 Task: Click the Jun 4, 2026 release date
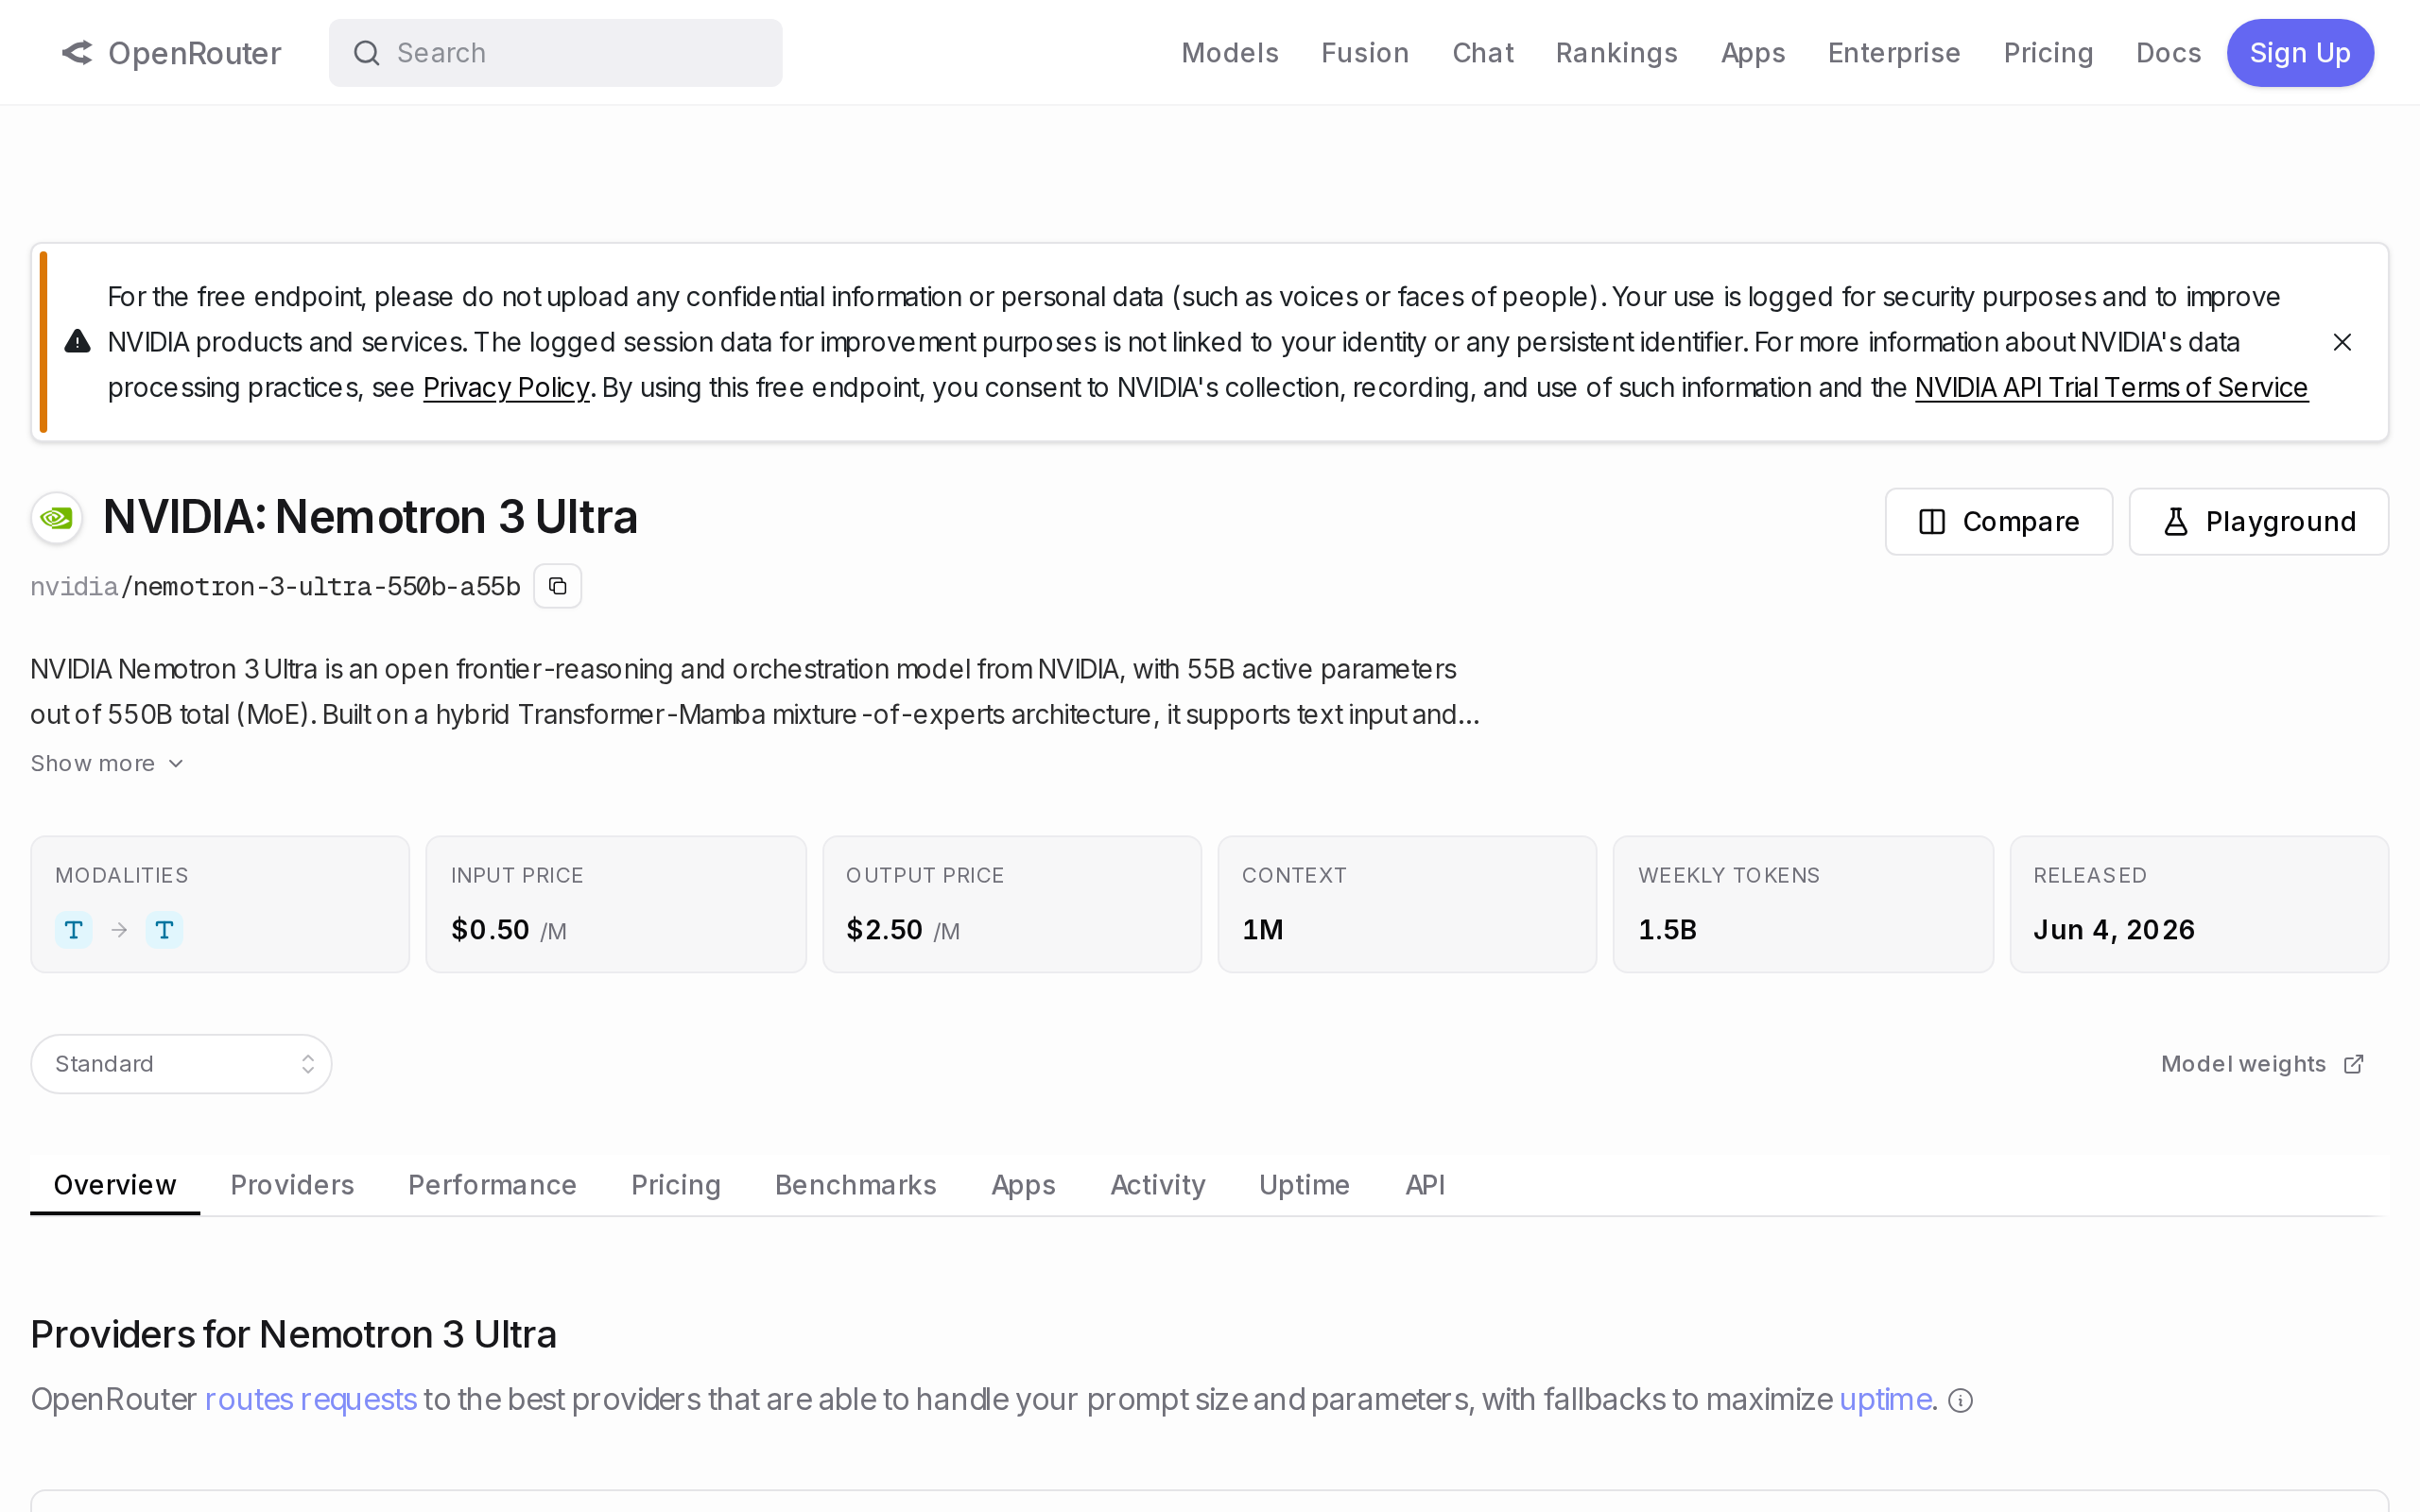coord(2114,930)
